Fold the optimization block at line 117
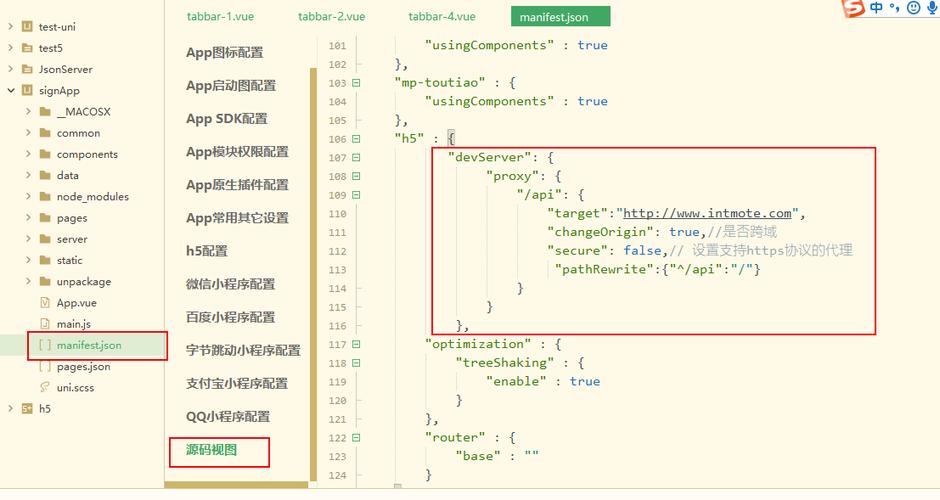 (356, 344)
